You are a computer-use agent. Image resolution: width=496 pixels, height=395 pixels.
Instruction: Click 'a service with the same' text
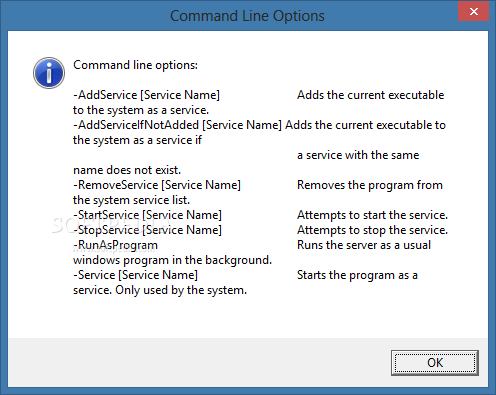358,155
